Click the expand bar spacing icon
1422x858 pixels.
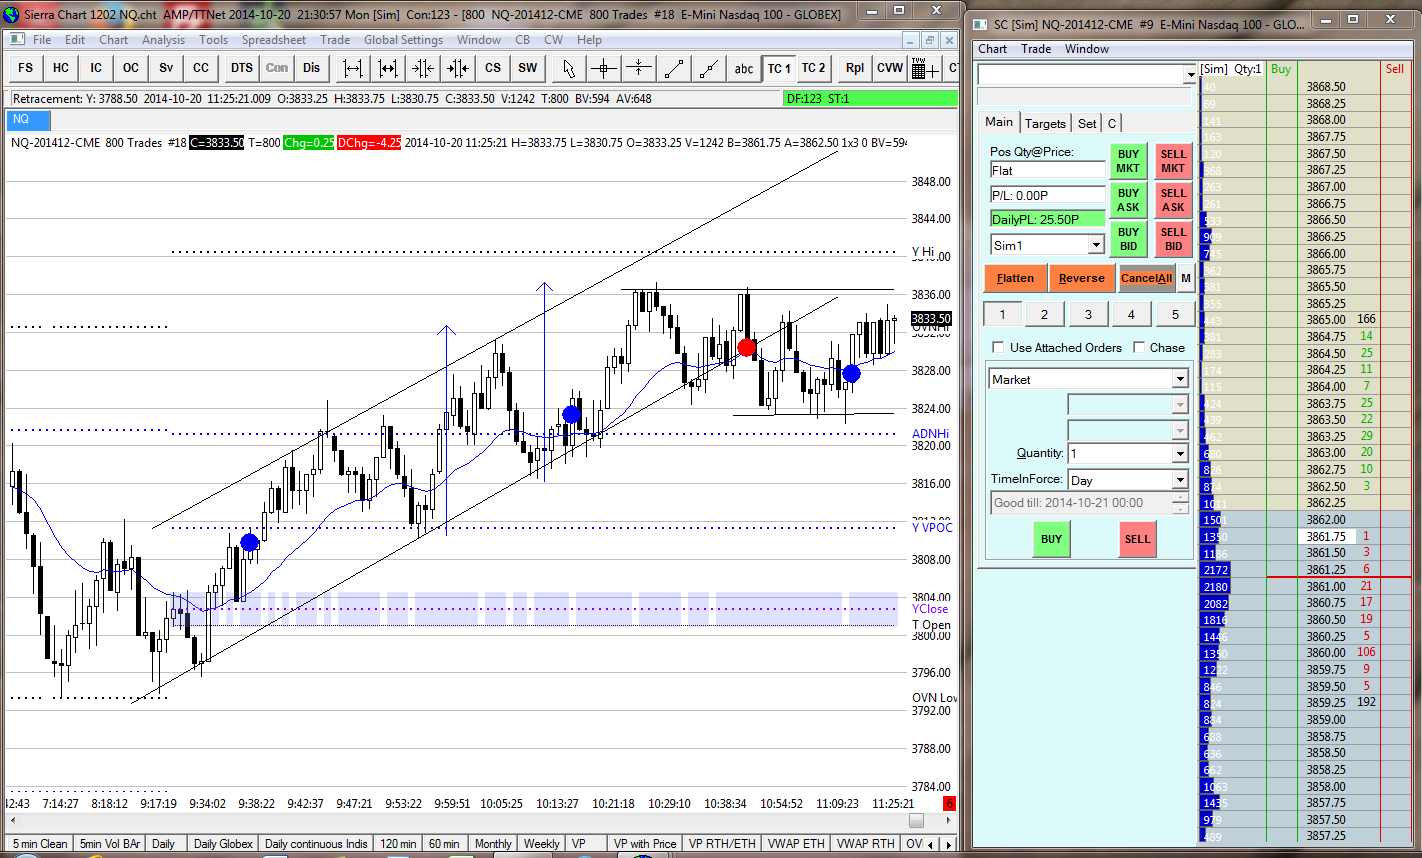tap(353, 68)
